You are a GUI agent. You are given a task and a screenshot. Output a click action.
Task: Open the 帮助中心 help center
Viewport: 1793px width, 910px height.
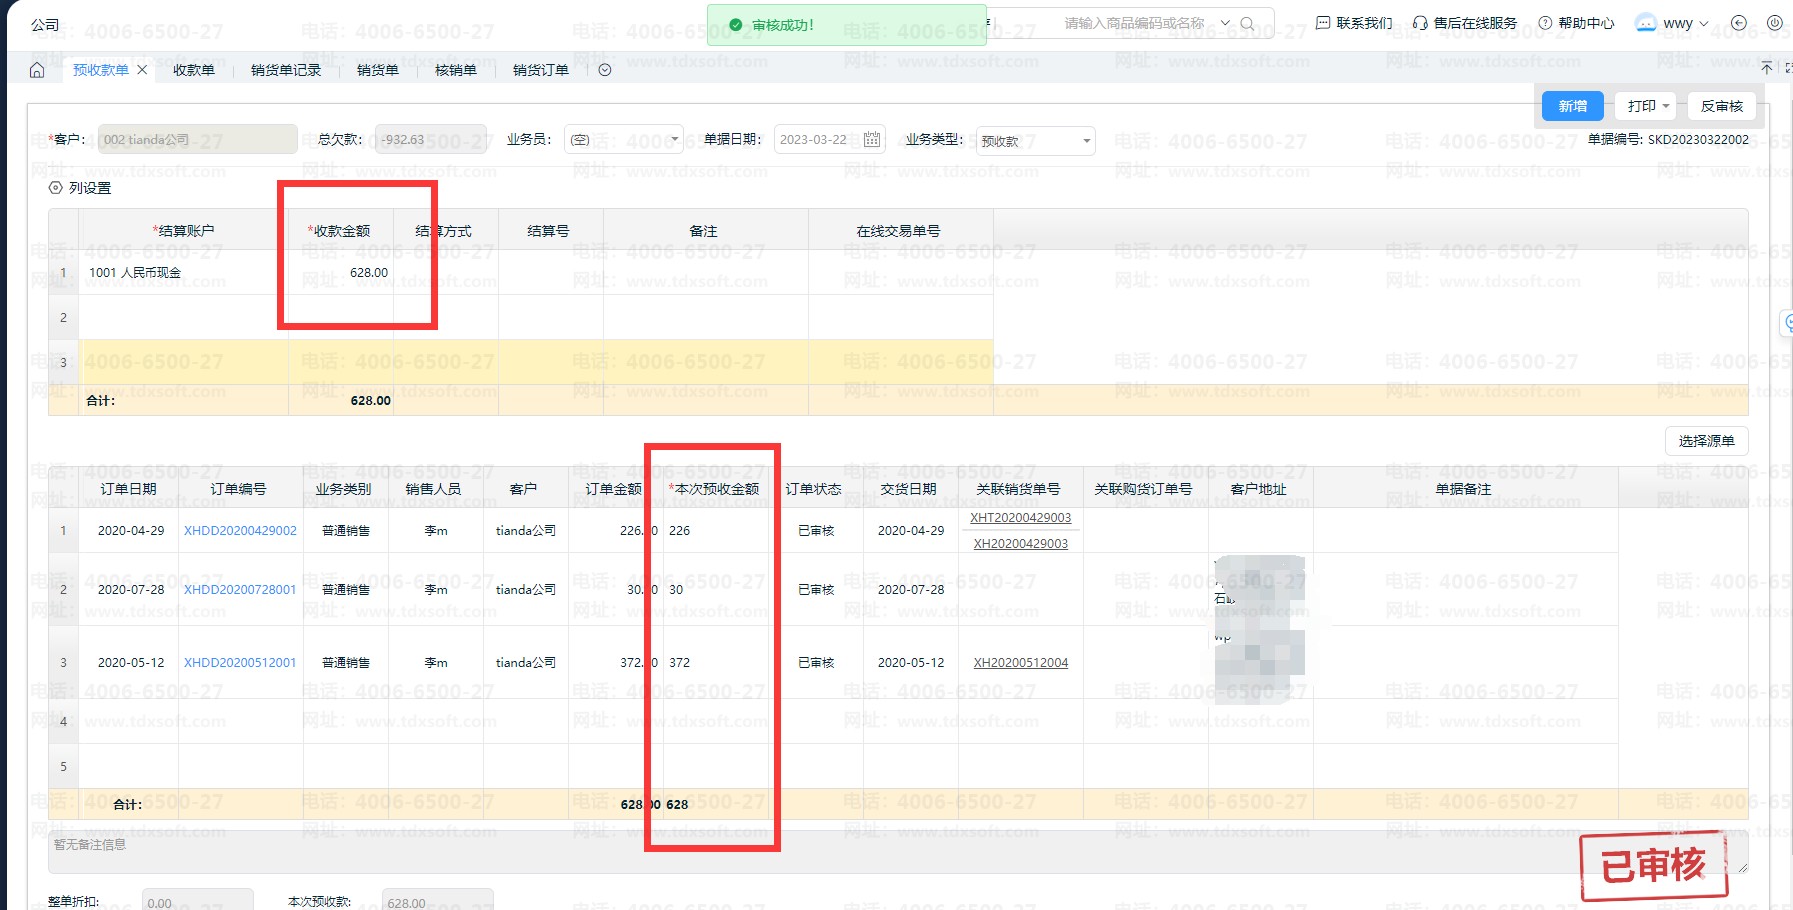[x=1576, y=23]
